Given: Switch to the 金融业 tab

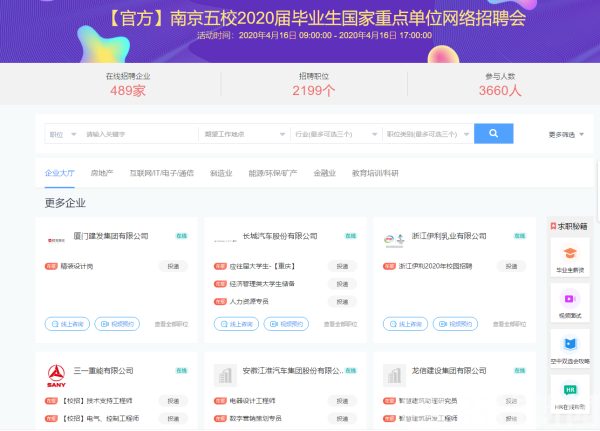Looking at the screenshot, I should [x=324, y=173].
